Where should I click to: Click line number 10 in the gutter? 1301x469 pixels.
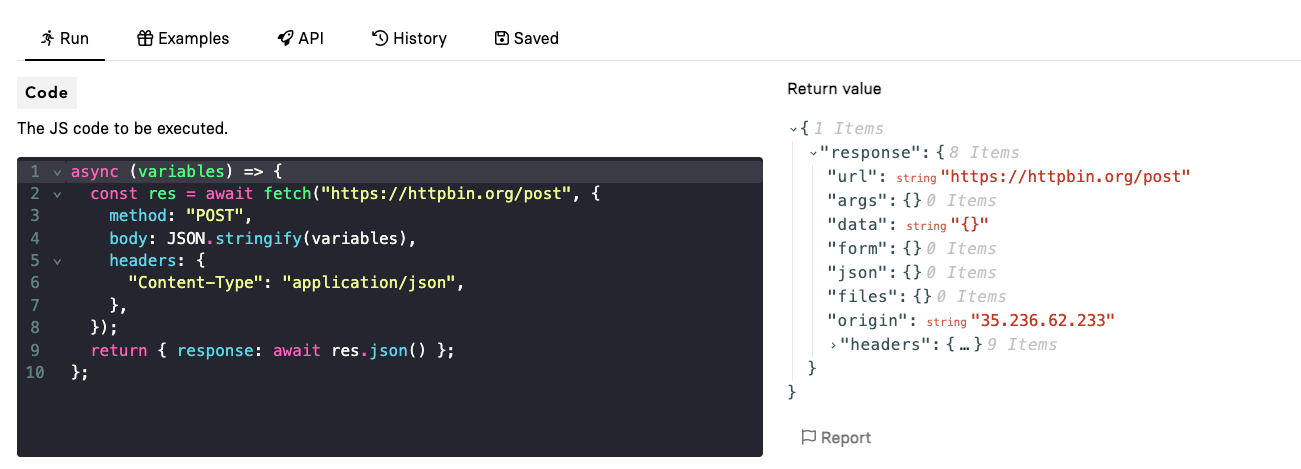click(34, 372)
